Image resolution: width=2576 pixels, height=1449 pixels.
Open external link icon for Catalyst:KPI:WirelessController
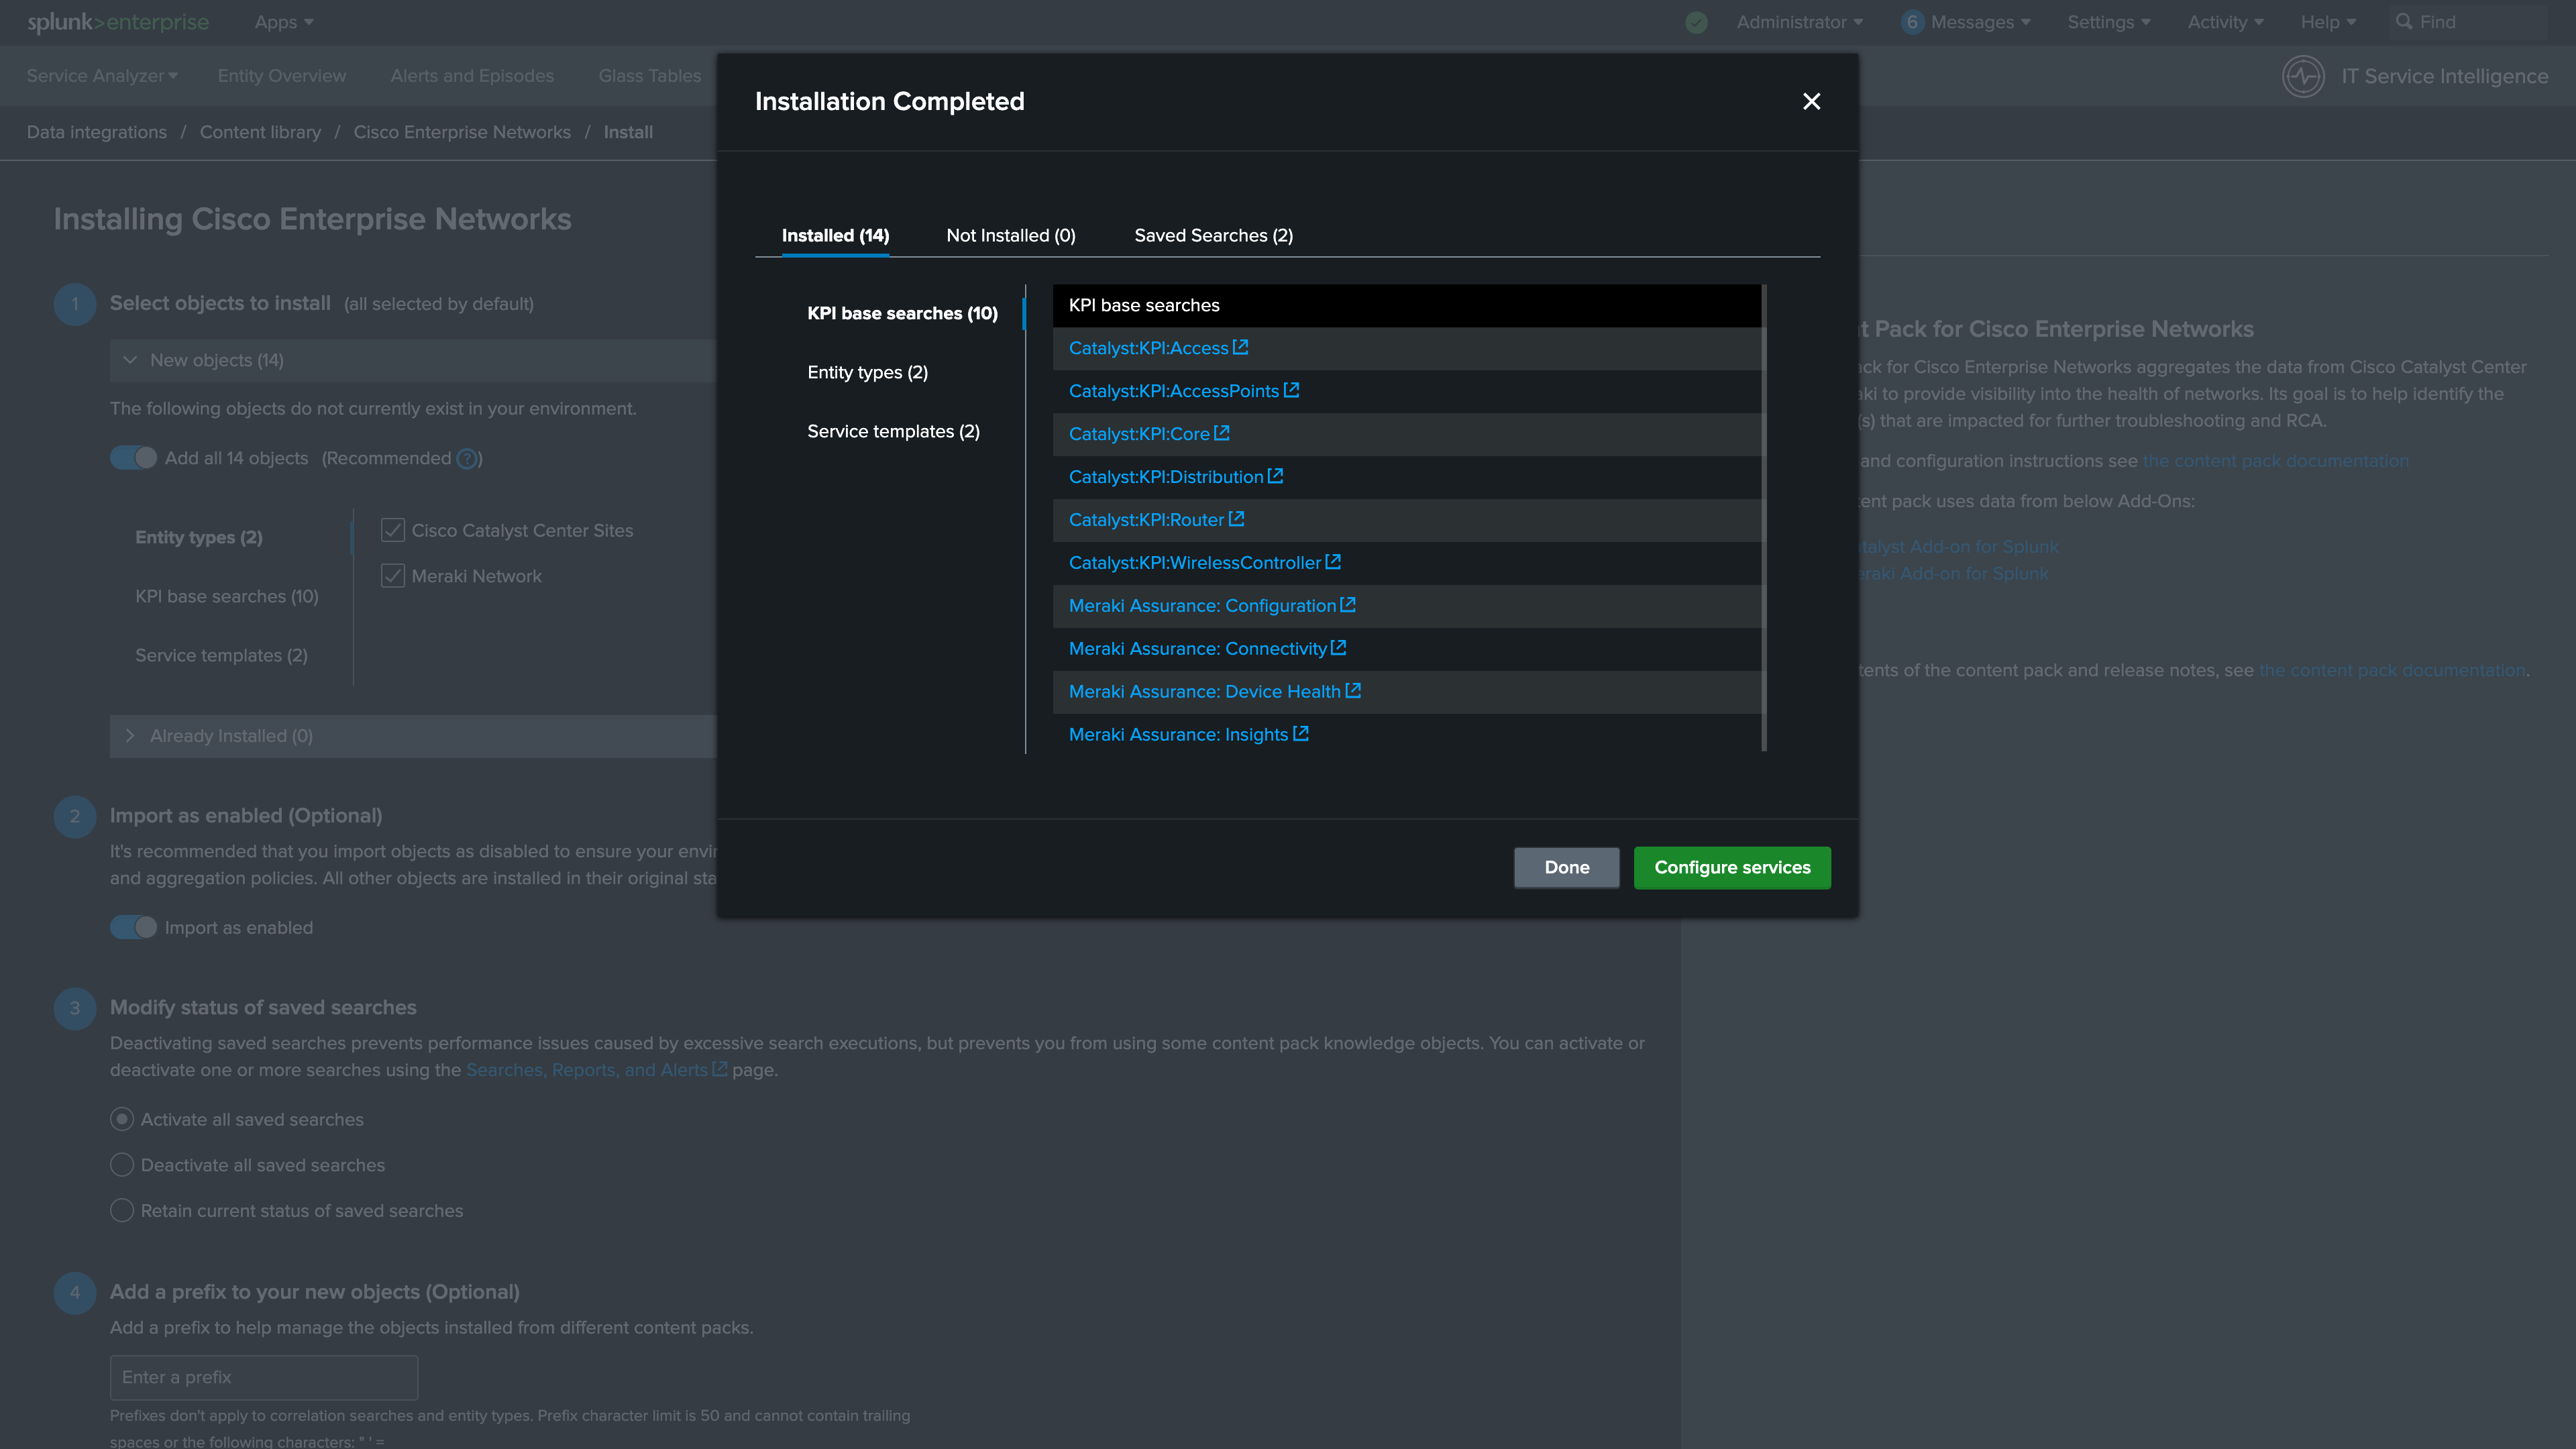(1334, 562)
